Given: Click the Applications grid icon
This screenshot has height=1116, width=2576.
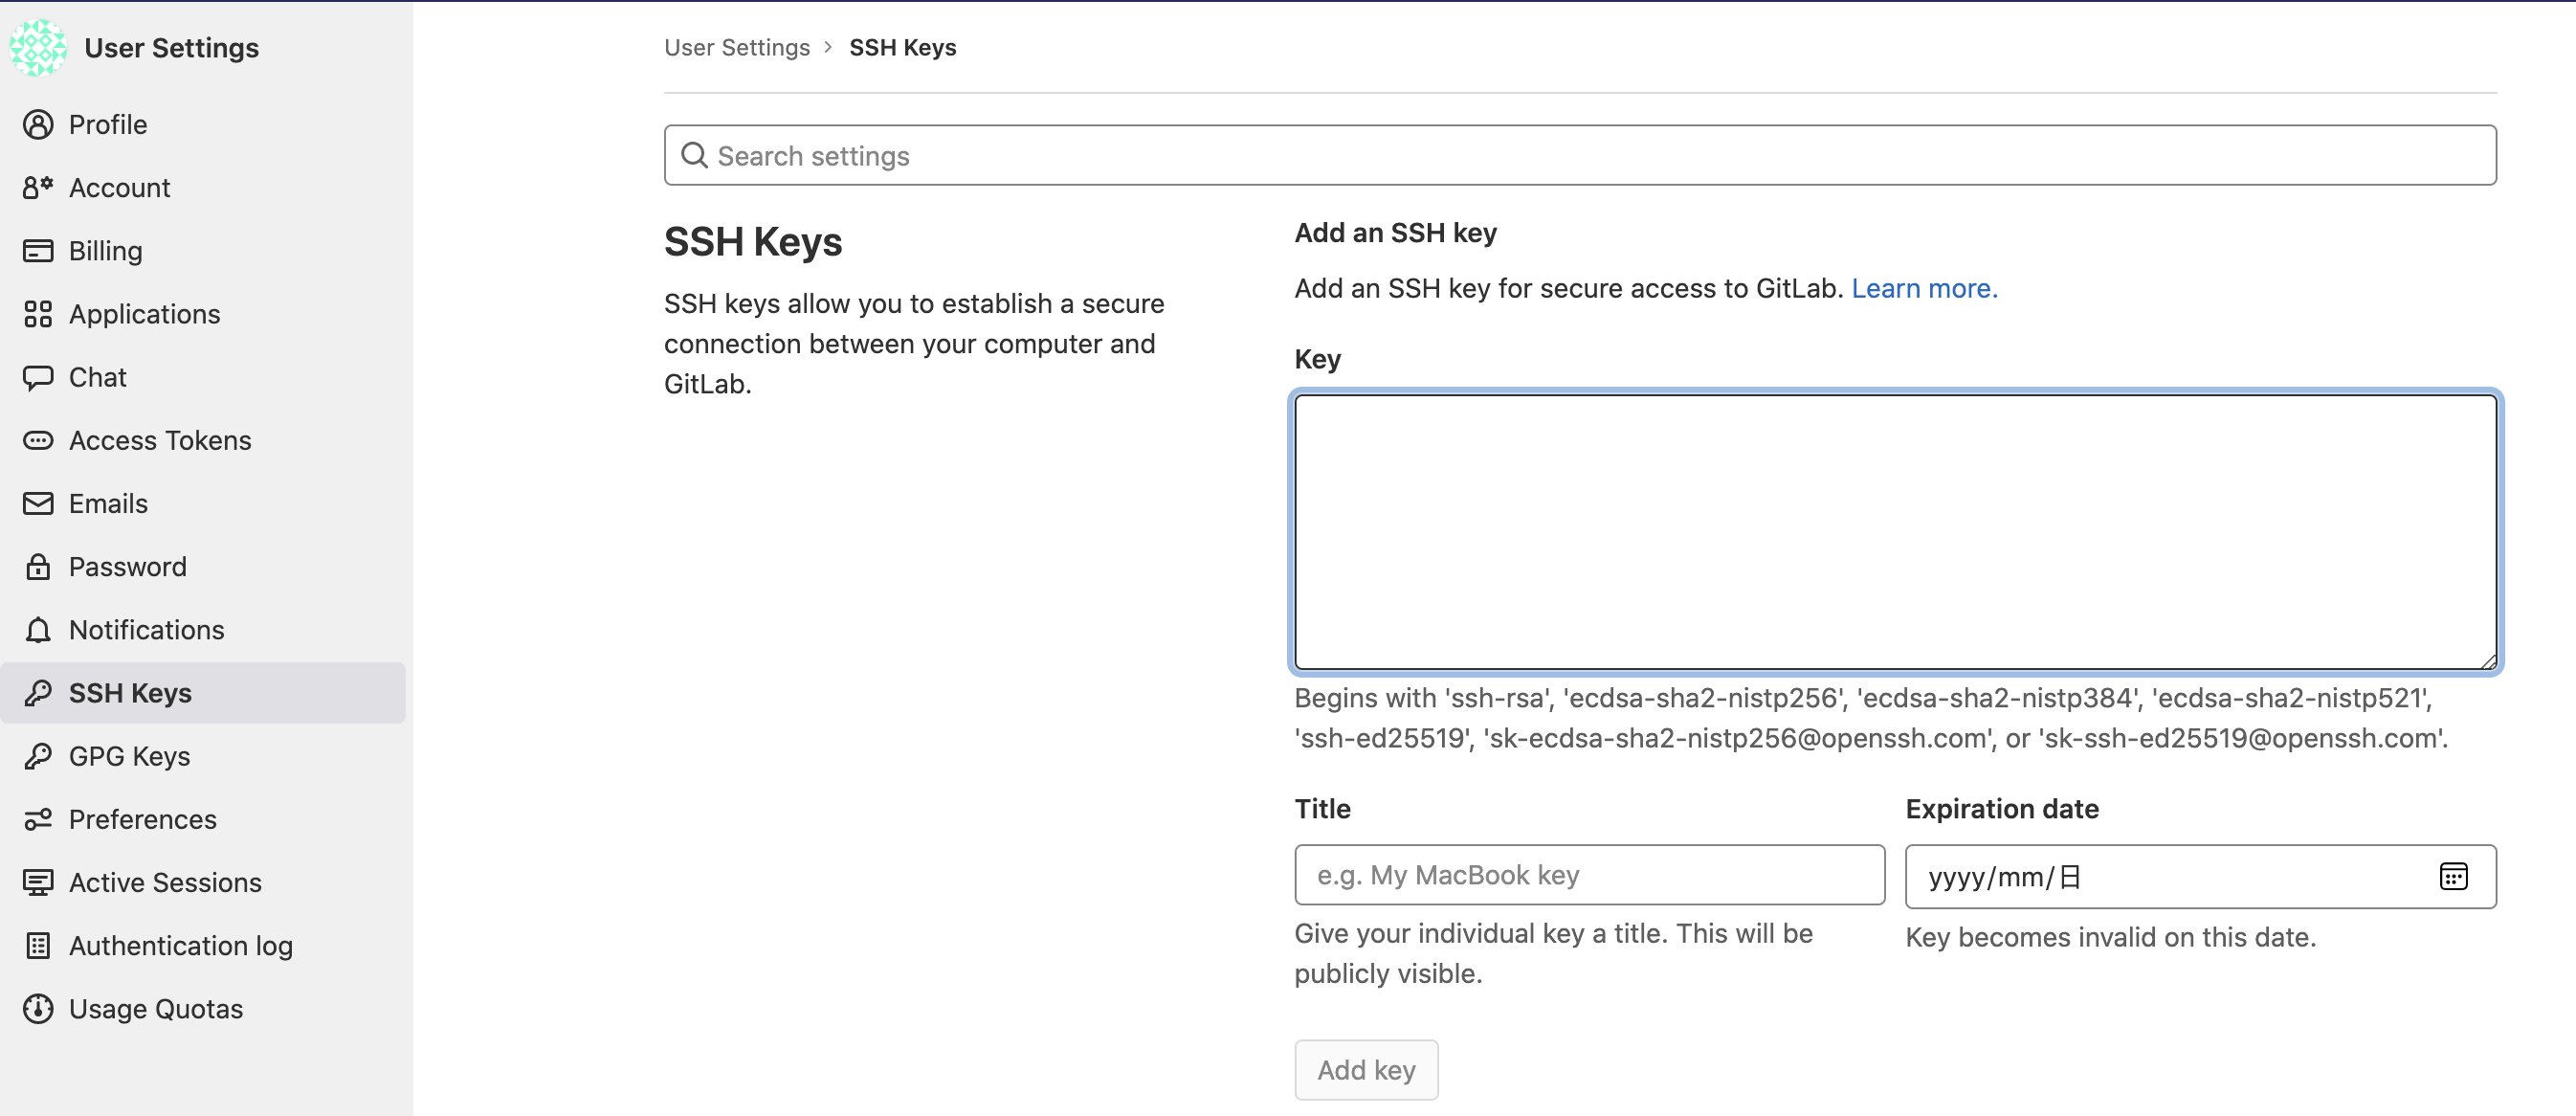Looking at the screenshot, I should point(38,313).
